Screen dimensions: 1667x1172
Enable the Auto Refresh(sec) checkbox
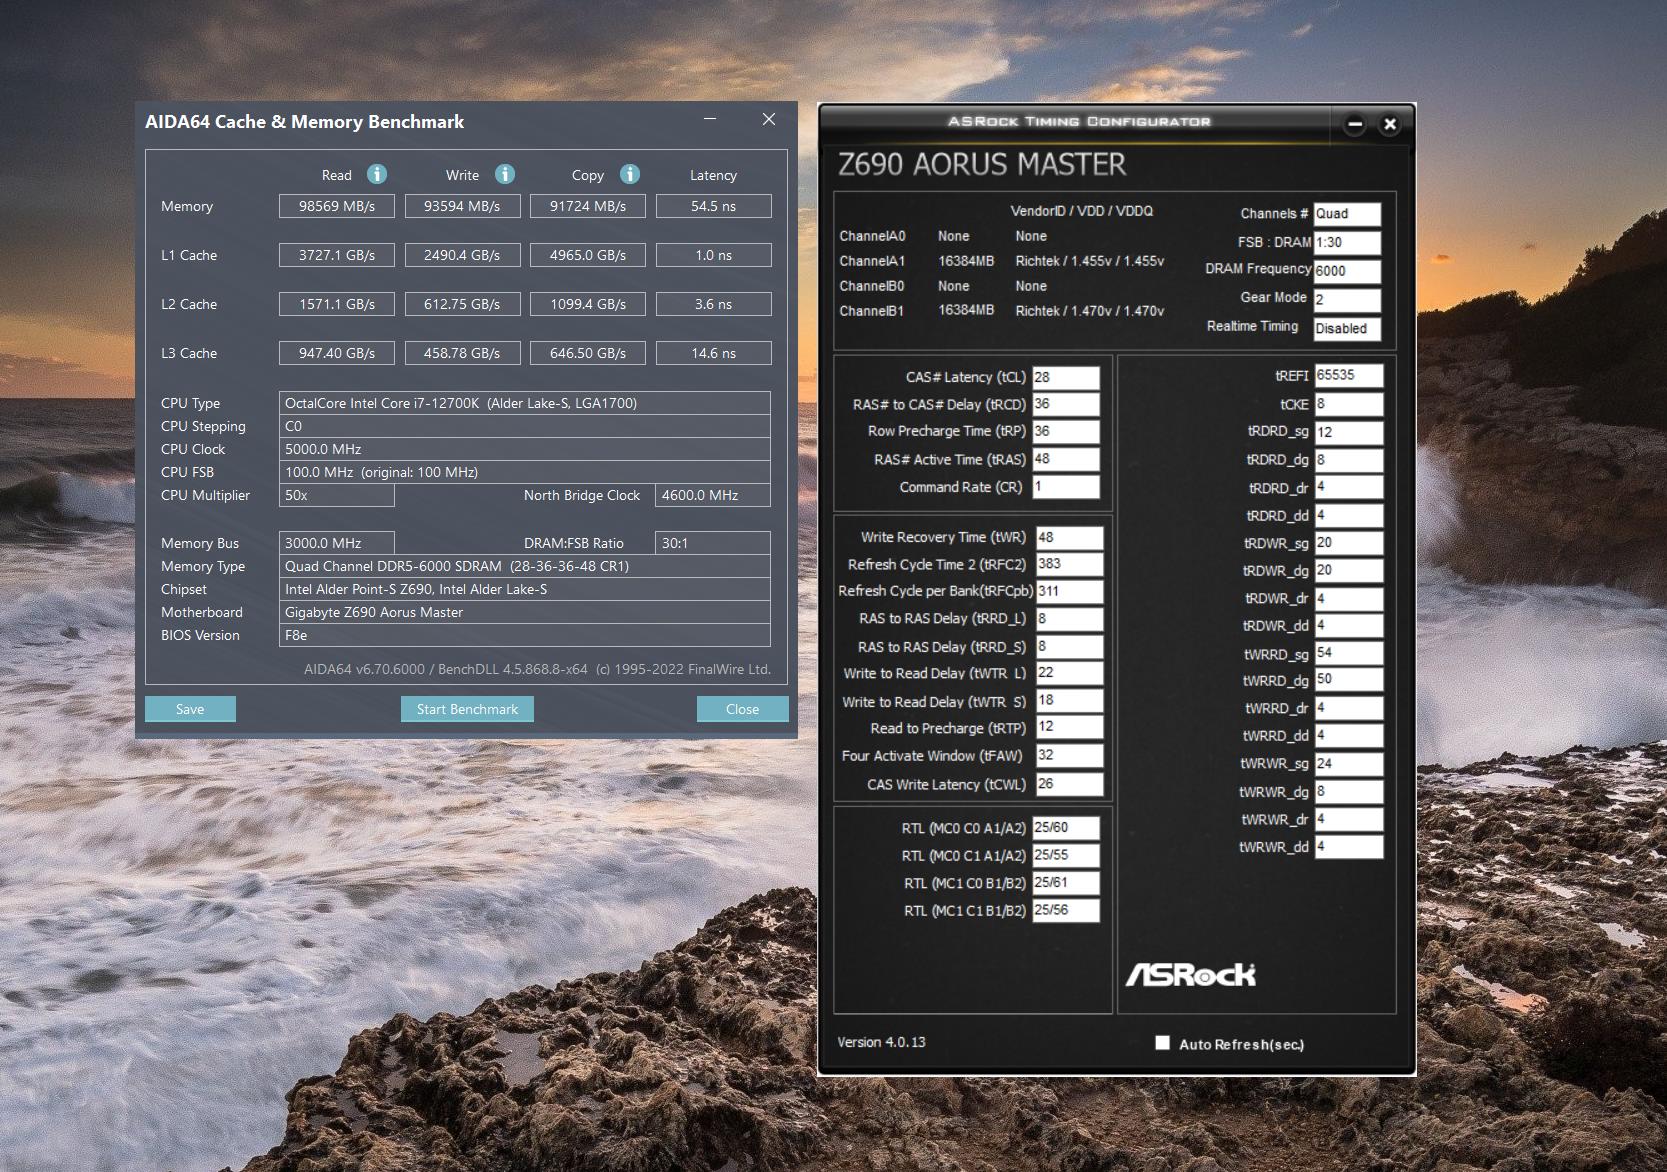pos(1162,1043)
